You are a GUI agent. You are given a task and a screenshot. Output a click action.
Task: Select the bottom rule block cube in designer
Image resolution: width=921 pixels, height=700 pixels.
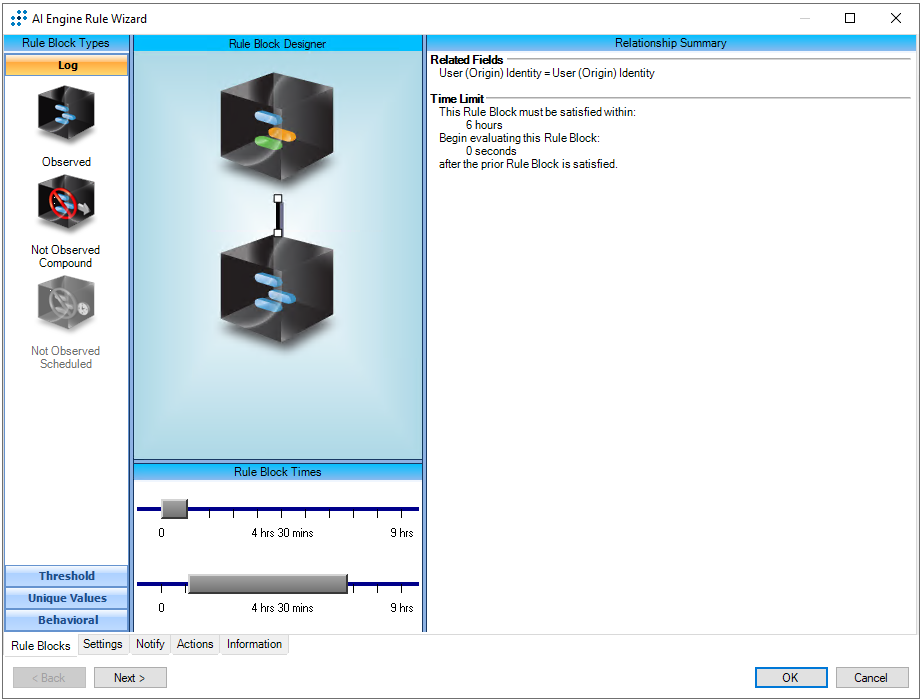click(277, 290)
